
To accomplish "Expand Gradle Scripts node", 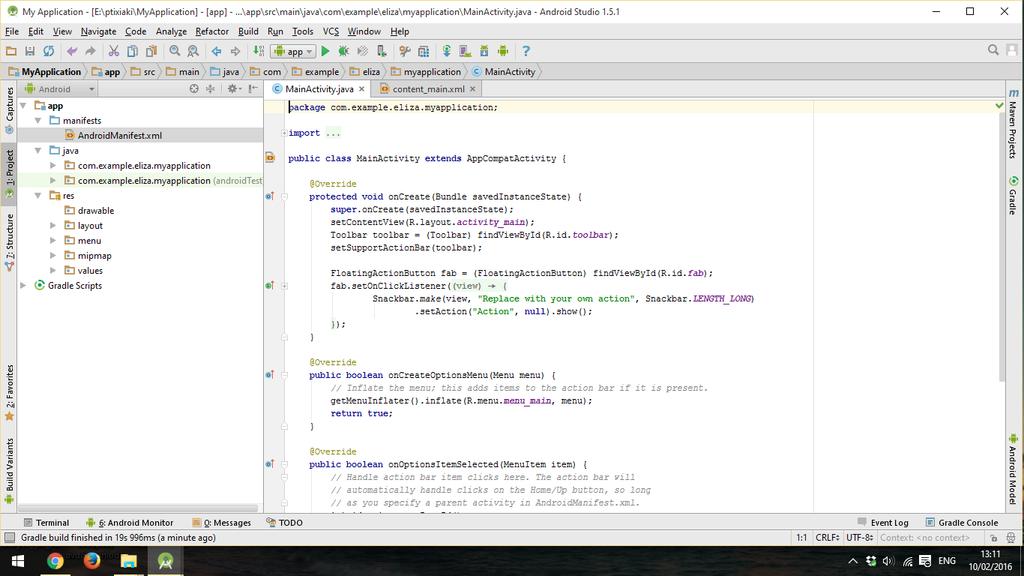I will tap(24, 286).
